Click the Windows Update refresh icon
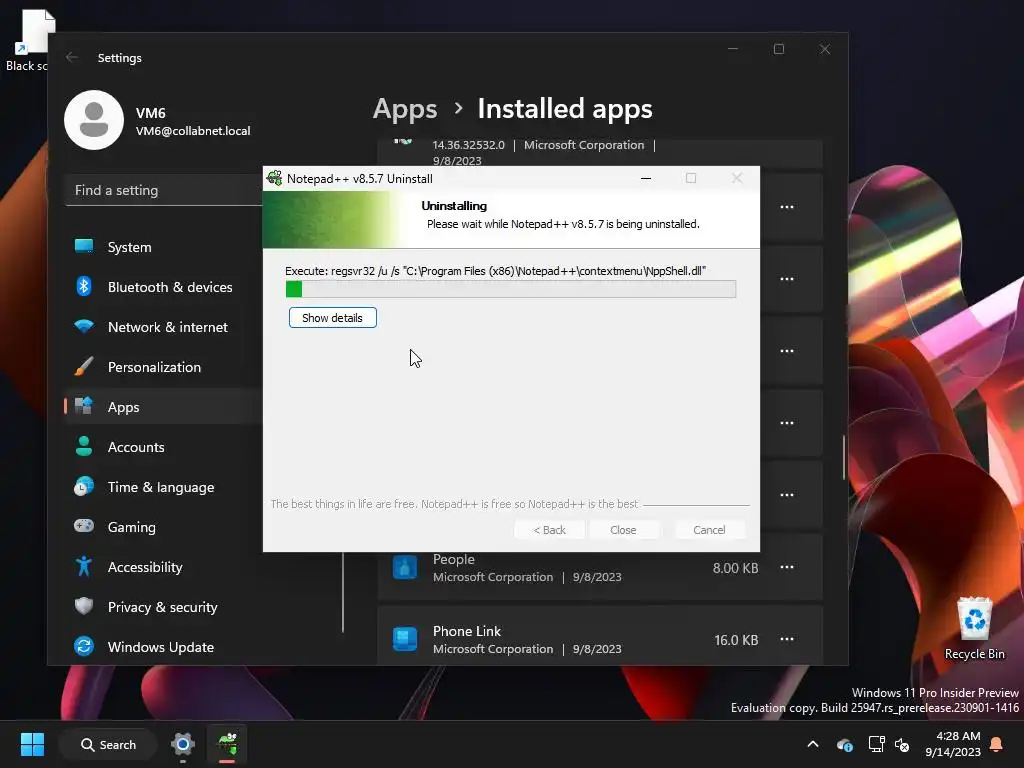Screen dimensions: 1024x768 click(x=84, y=647)
